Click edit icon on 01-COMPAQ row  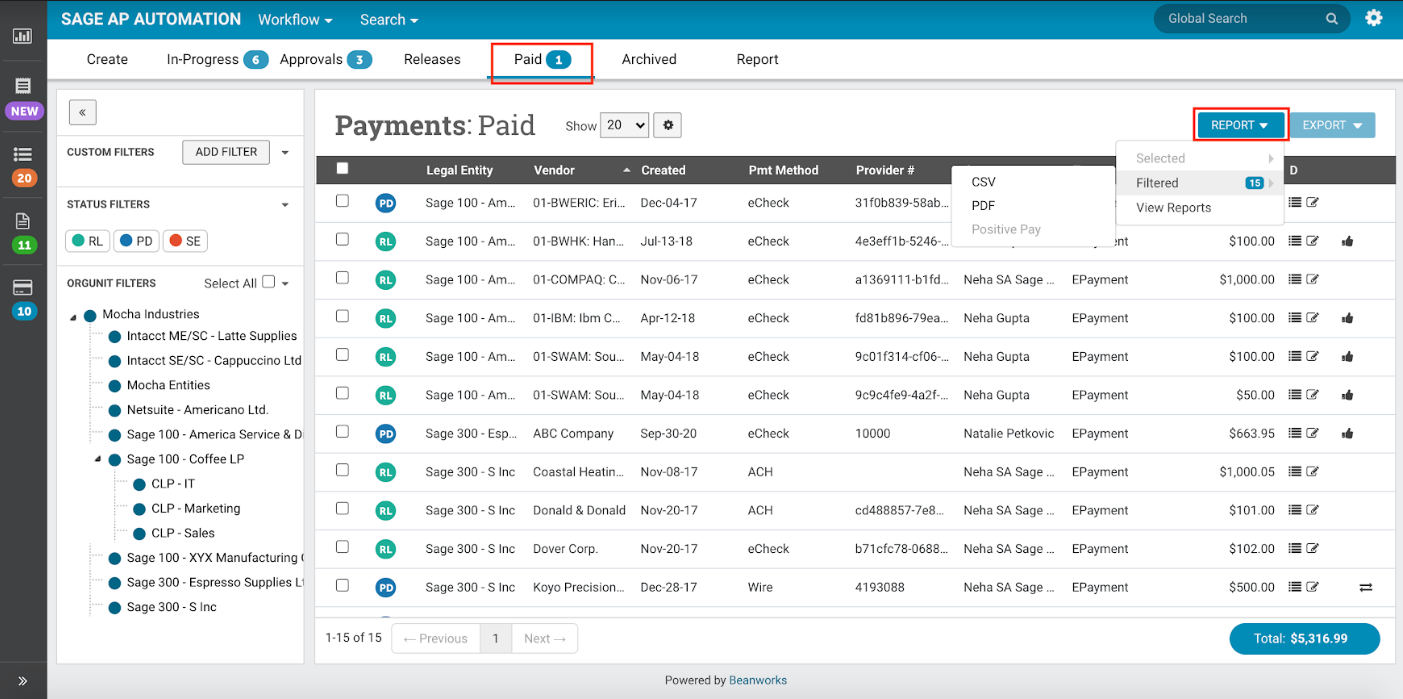click(1313, 279)
